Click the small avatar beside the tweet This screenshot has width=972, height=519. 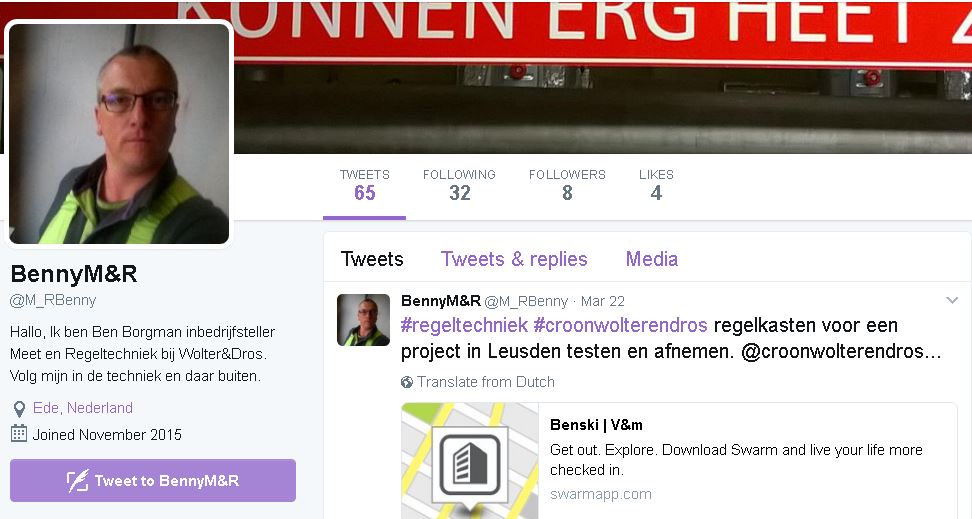point(363,319)
